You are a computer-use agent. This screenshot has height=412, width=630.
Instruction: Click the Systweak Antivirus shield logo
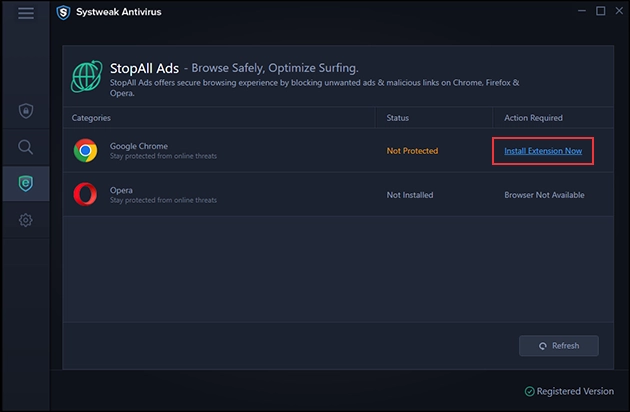(63, 12)
